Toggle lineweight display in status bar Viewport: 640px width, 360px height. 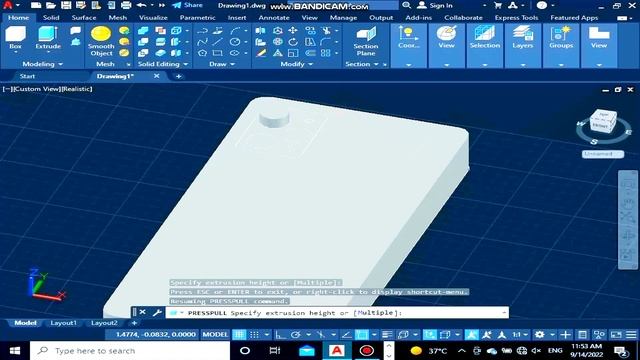point(387,335)
